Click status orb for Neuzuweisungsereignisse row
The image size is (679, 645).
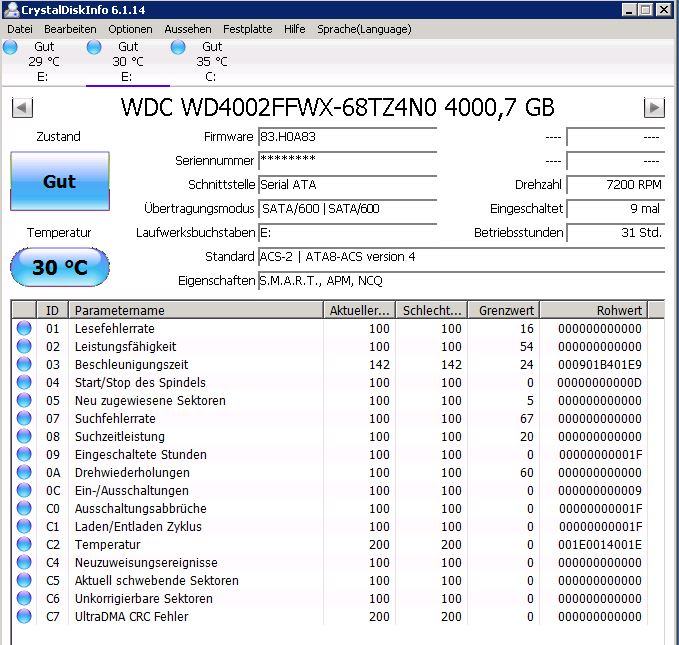[x=24, y=562]
